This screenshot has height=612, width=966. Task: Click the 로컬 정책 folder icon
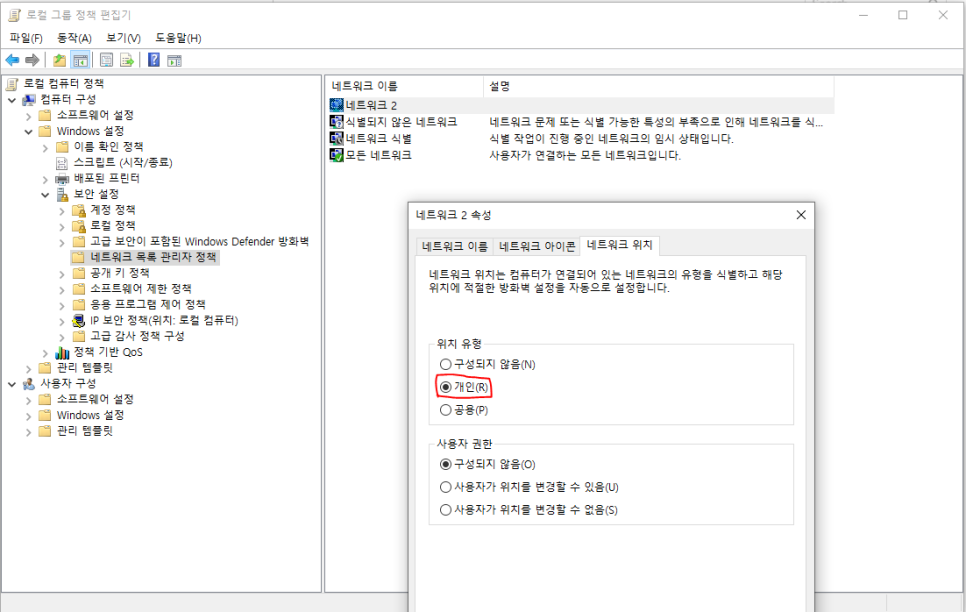[x=78, y=226]
